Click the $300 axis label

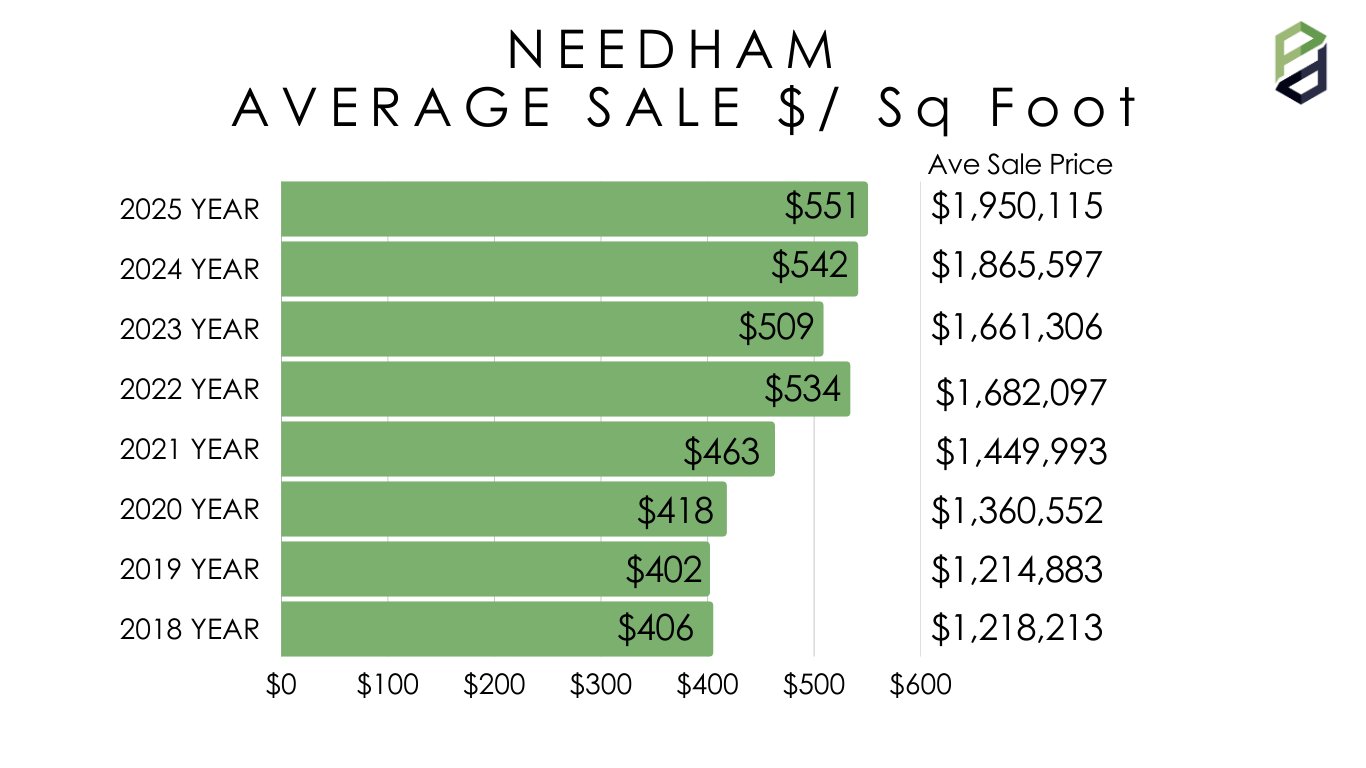(601, 685)
